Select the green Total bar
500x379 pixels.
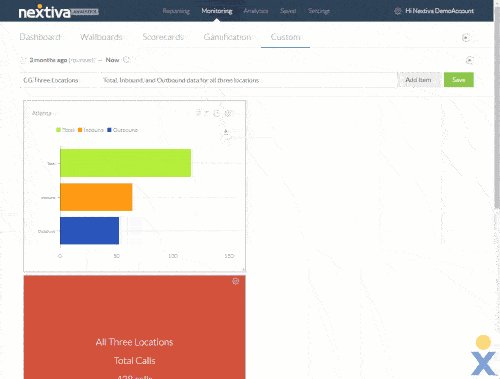125,163
